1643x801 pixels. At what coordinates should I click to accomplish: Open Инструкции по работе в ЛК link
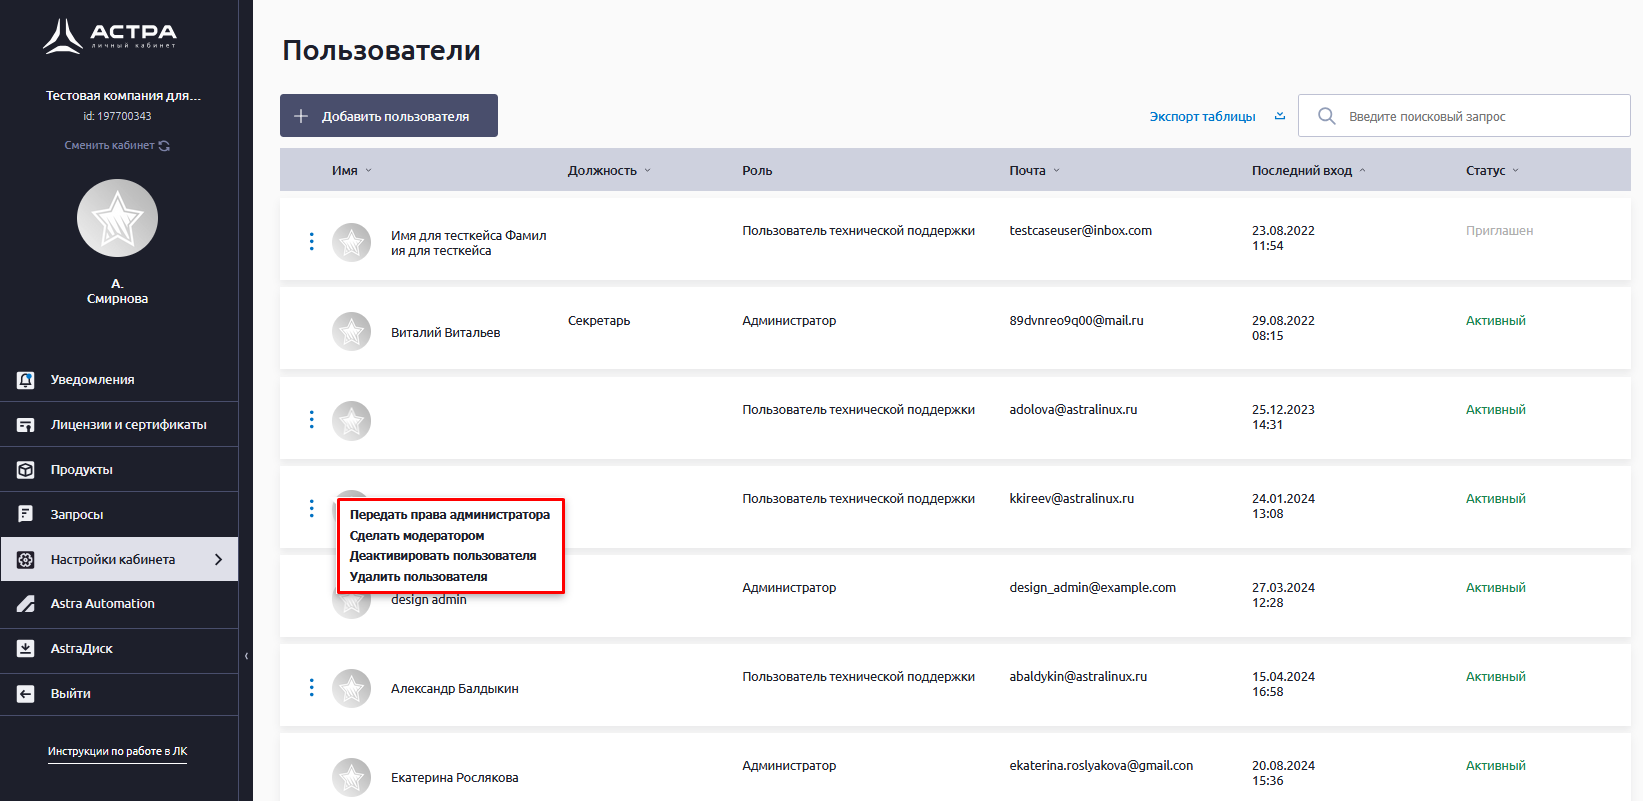click(x=117, y=751)
